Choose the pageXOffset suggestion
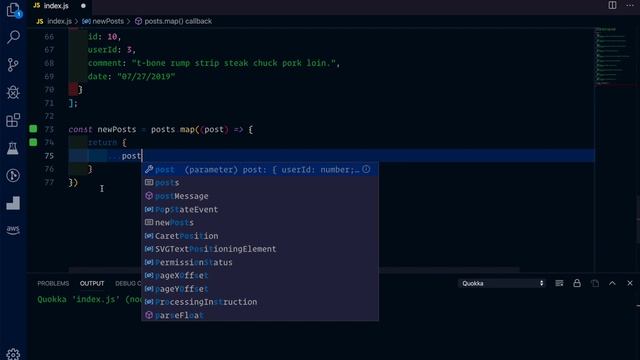Screen dimensions: 640x360 260,276
